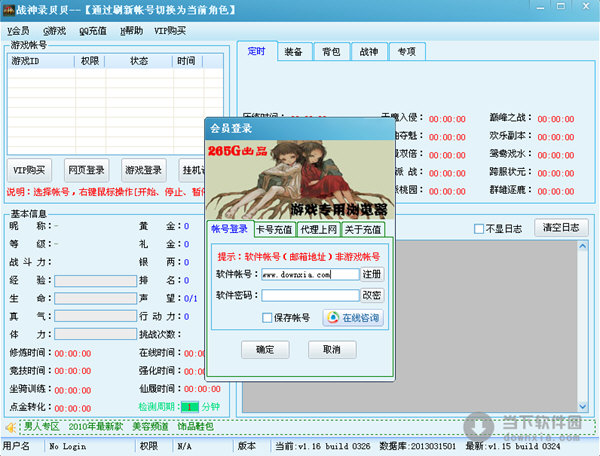
Task: Click the 网页登录 button
Action: coord(86,169)
